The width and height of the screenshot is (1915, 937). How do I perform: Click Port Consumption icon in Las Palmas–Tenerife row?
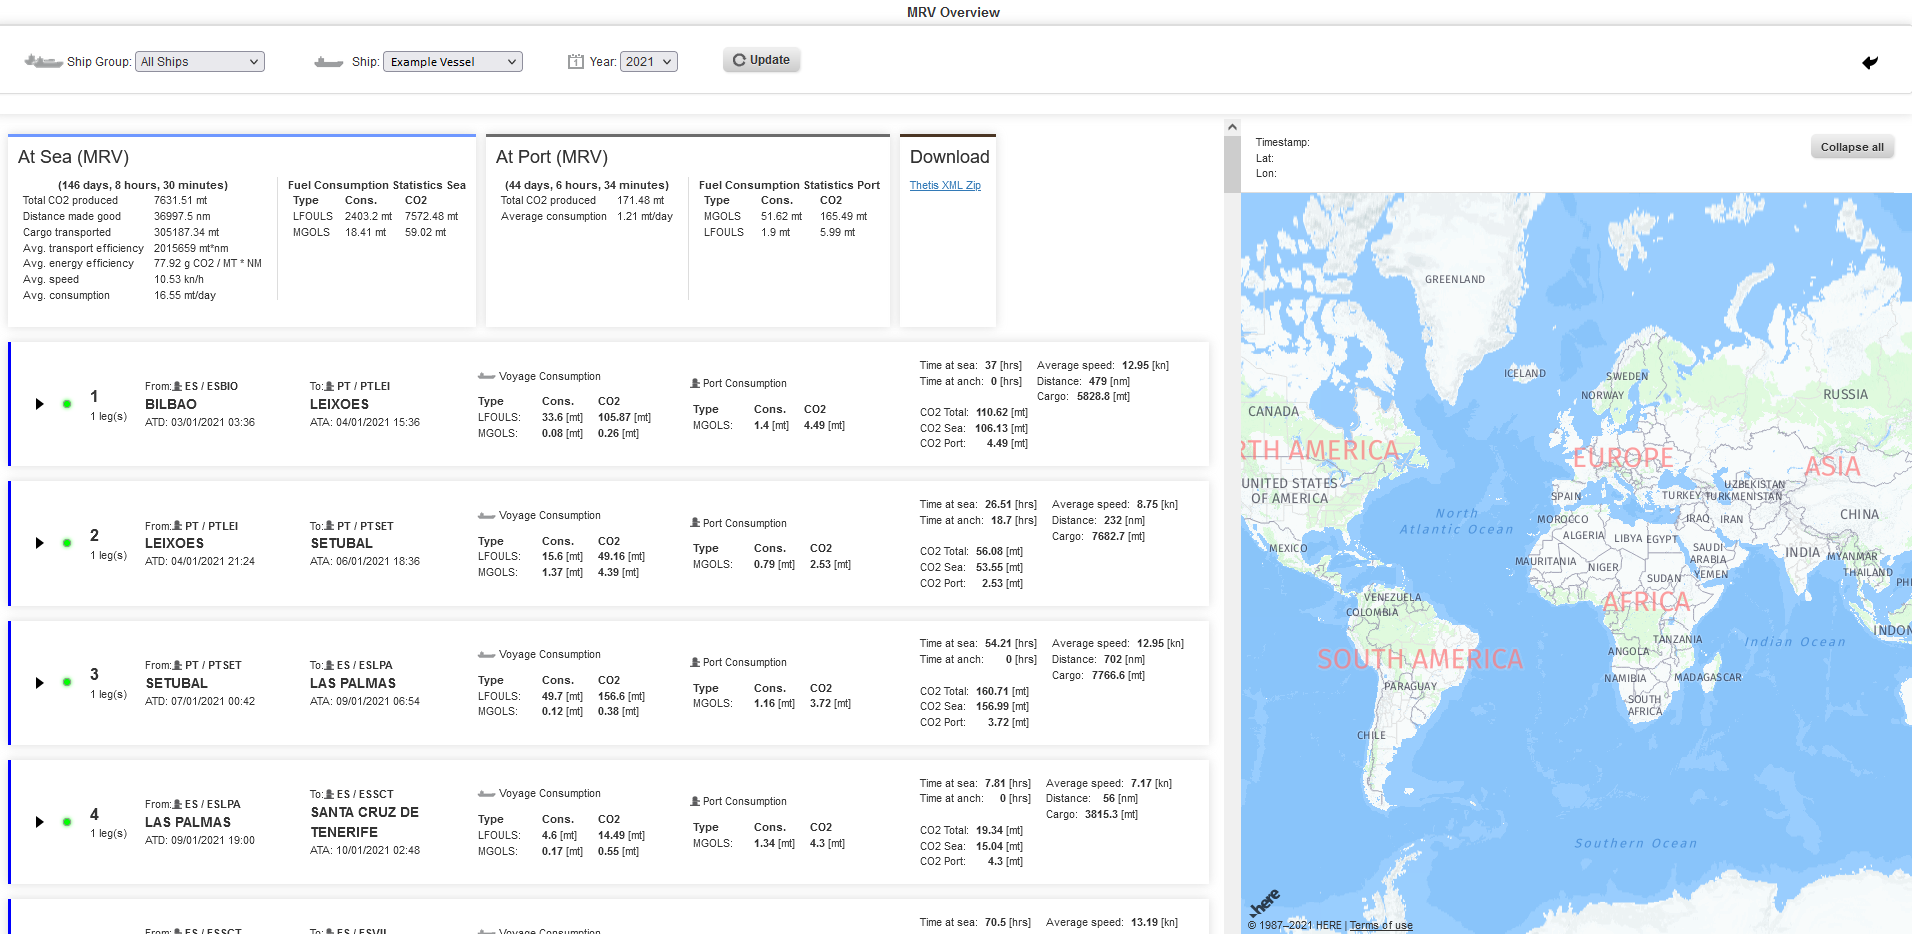point(695,801)
